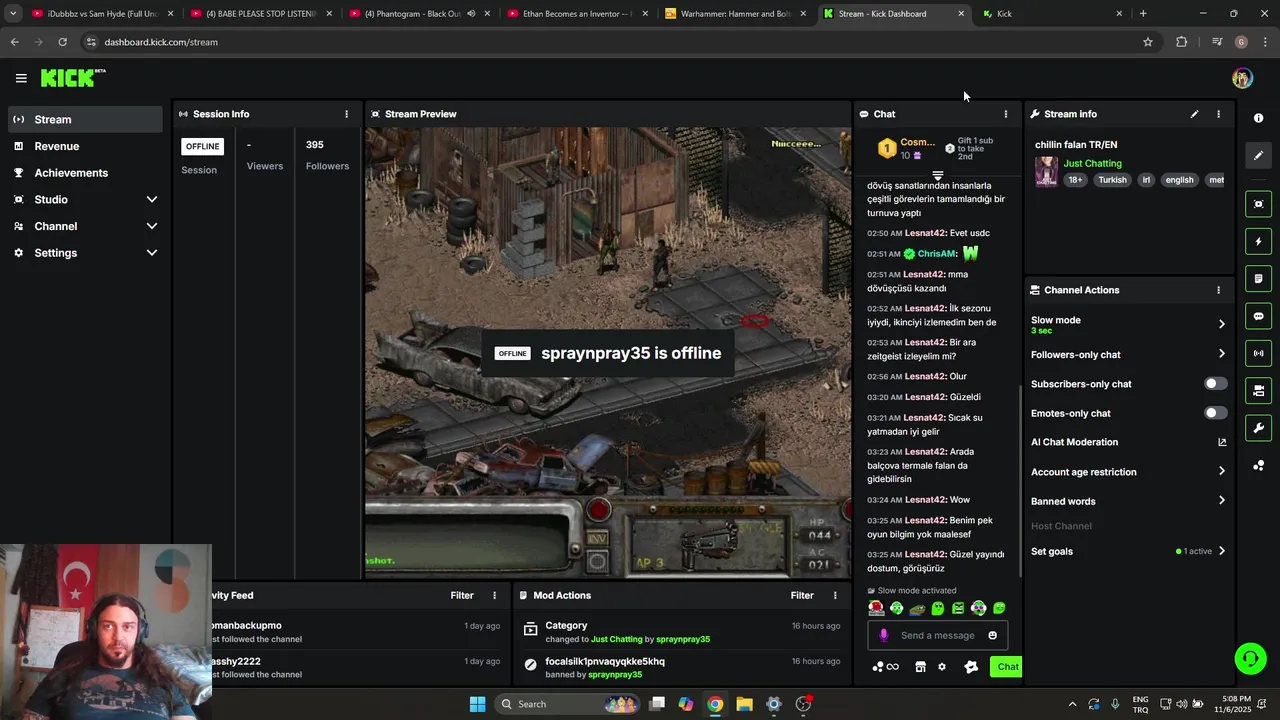This screenshot has height=720, width=1280.
Task: Open Revenue in the sidebar
Action: point(85,146)
